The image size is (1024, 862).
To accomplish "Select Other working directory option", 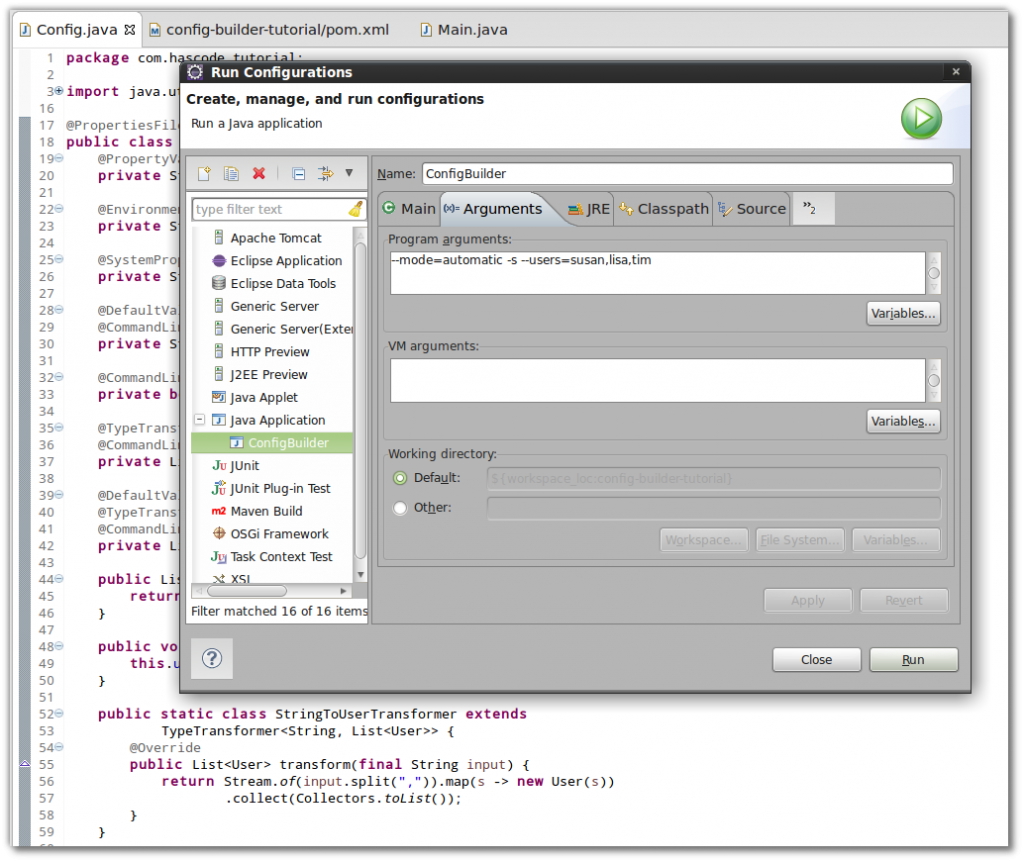I will point(400,507).
